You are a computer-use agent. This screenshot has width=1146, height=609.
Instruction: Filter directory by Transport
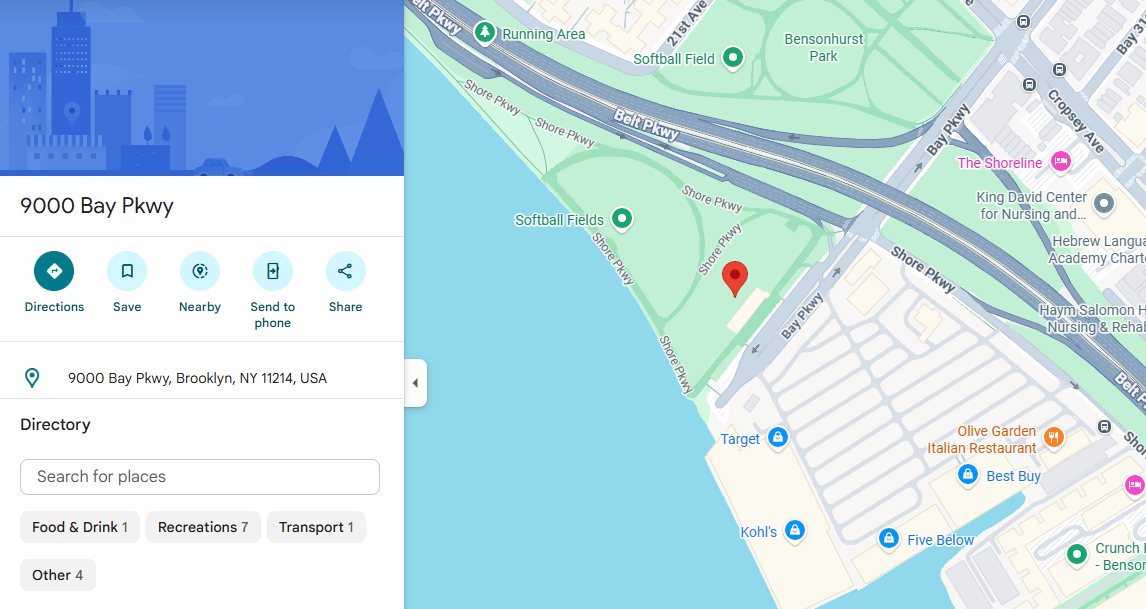[316, 527]
